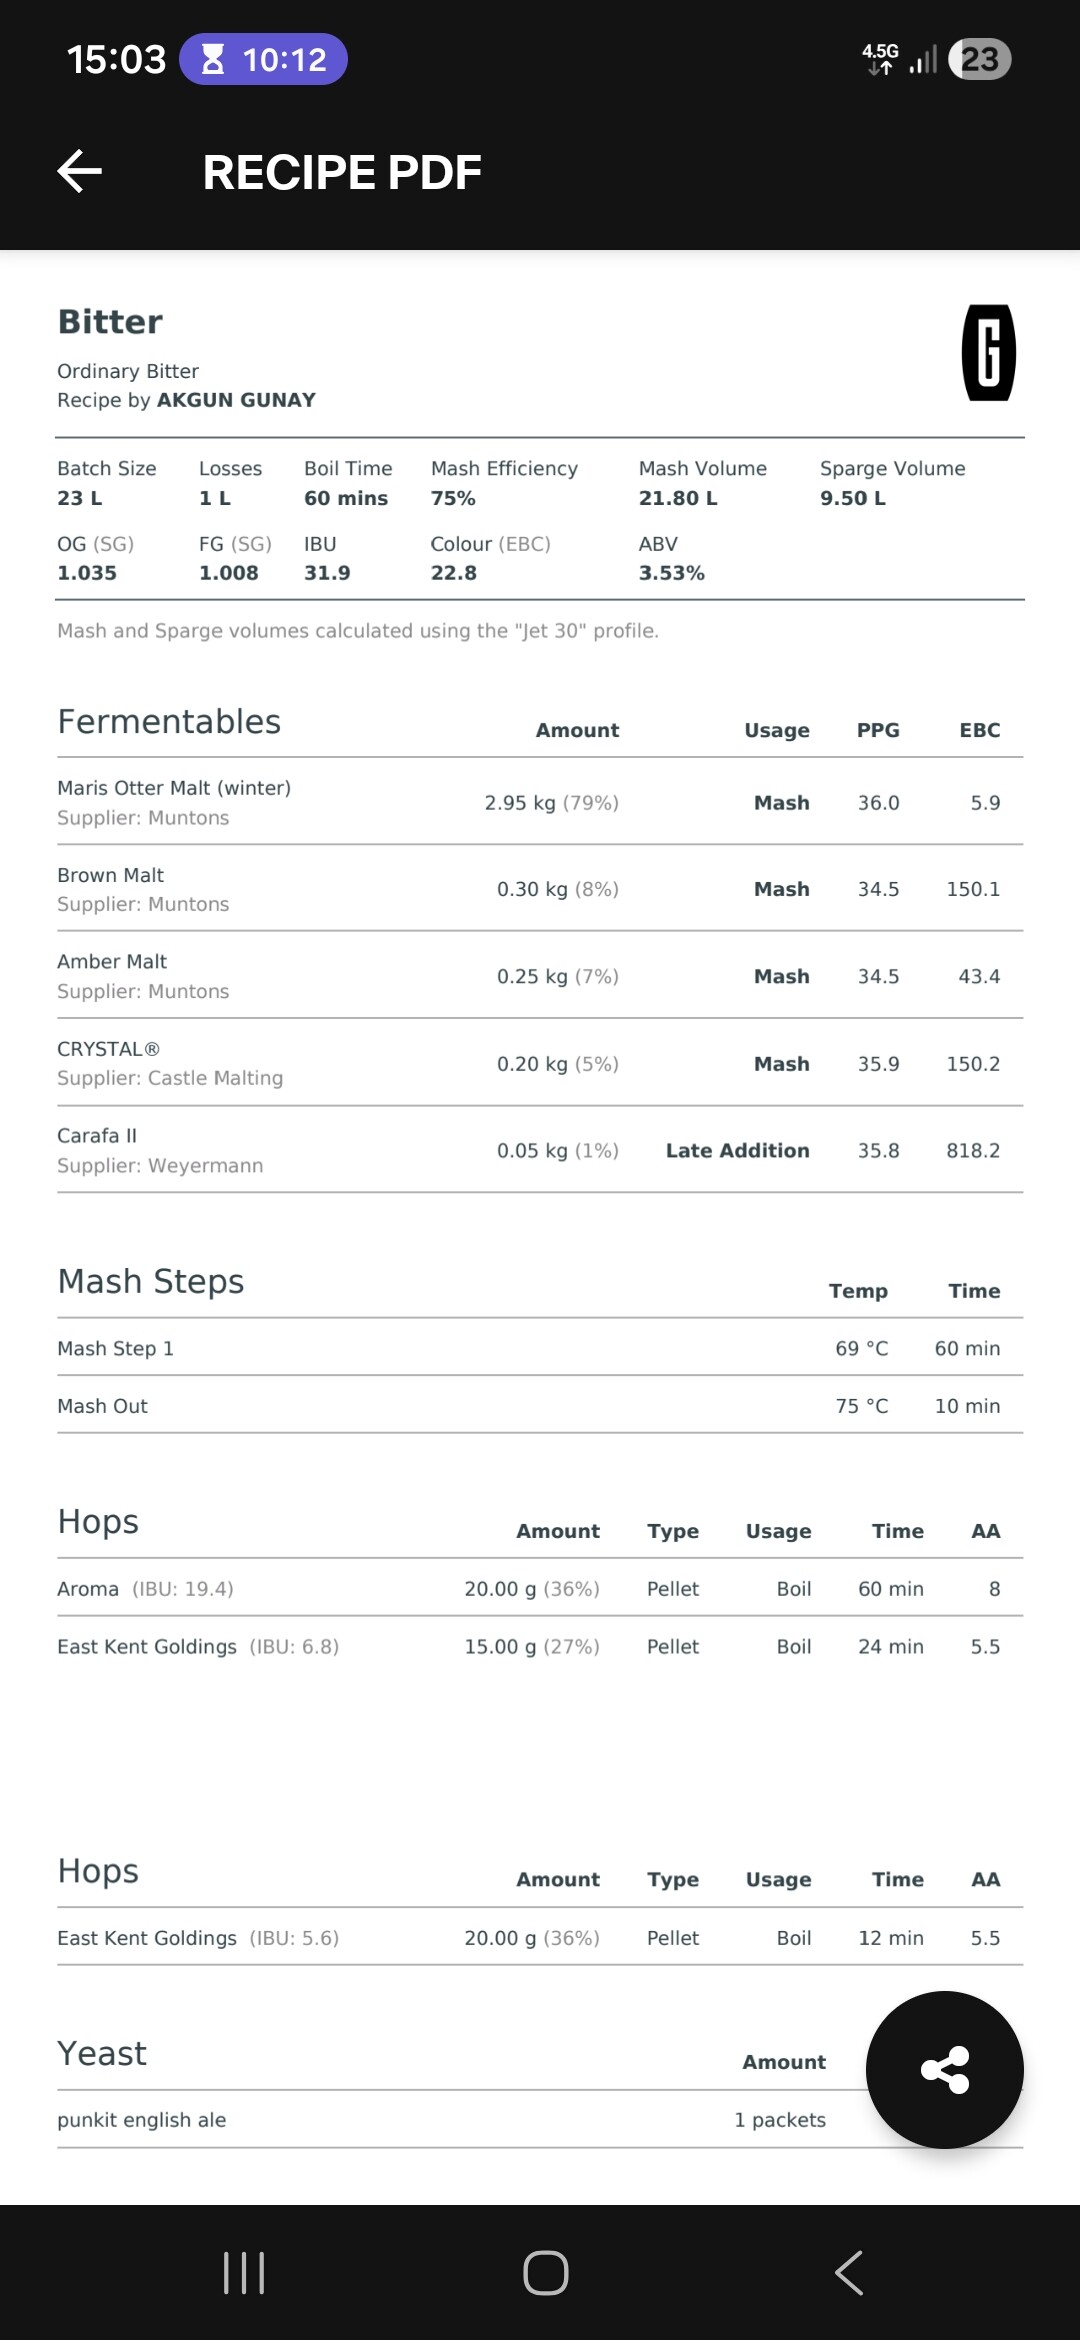Tap the battery indicator showing 23
This screenshot has width=1080, height=2340.
pos(979,59)
